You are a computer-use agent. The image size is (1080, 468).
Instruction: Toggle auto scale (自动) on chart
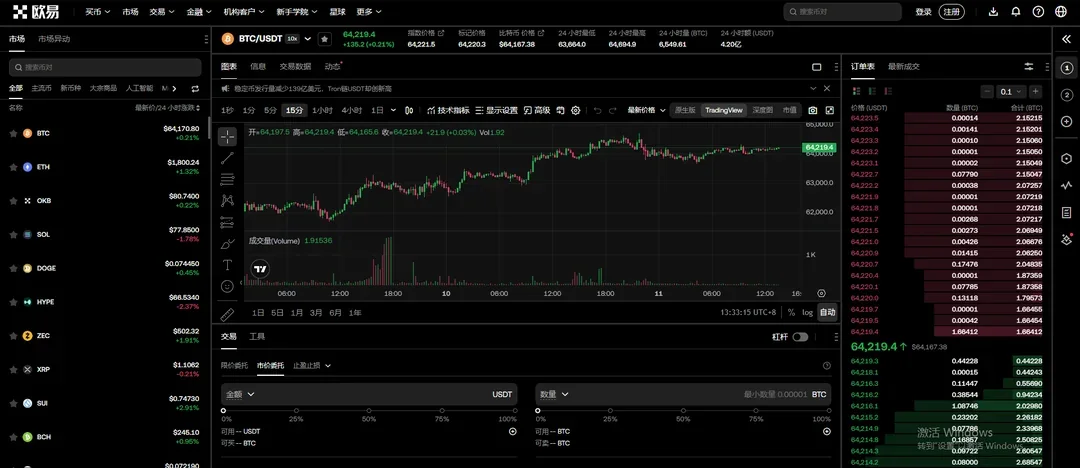point(827,312)
